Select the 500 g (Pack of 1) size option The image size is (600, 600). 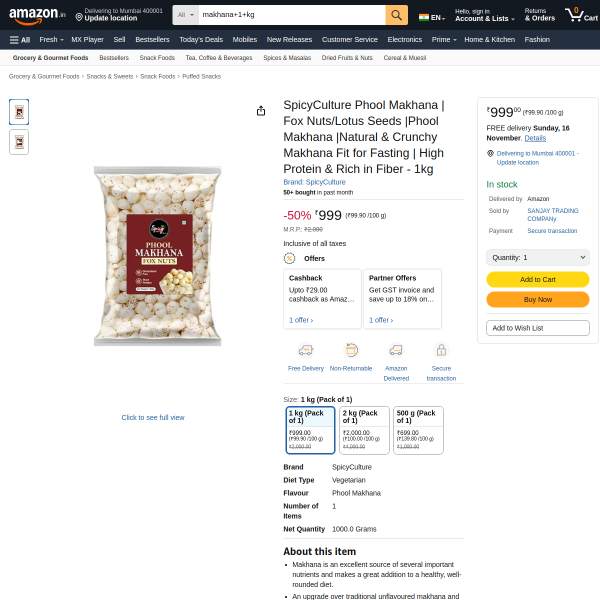[418, 430]
